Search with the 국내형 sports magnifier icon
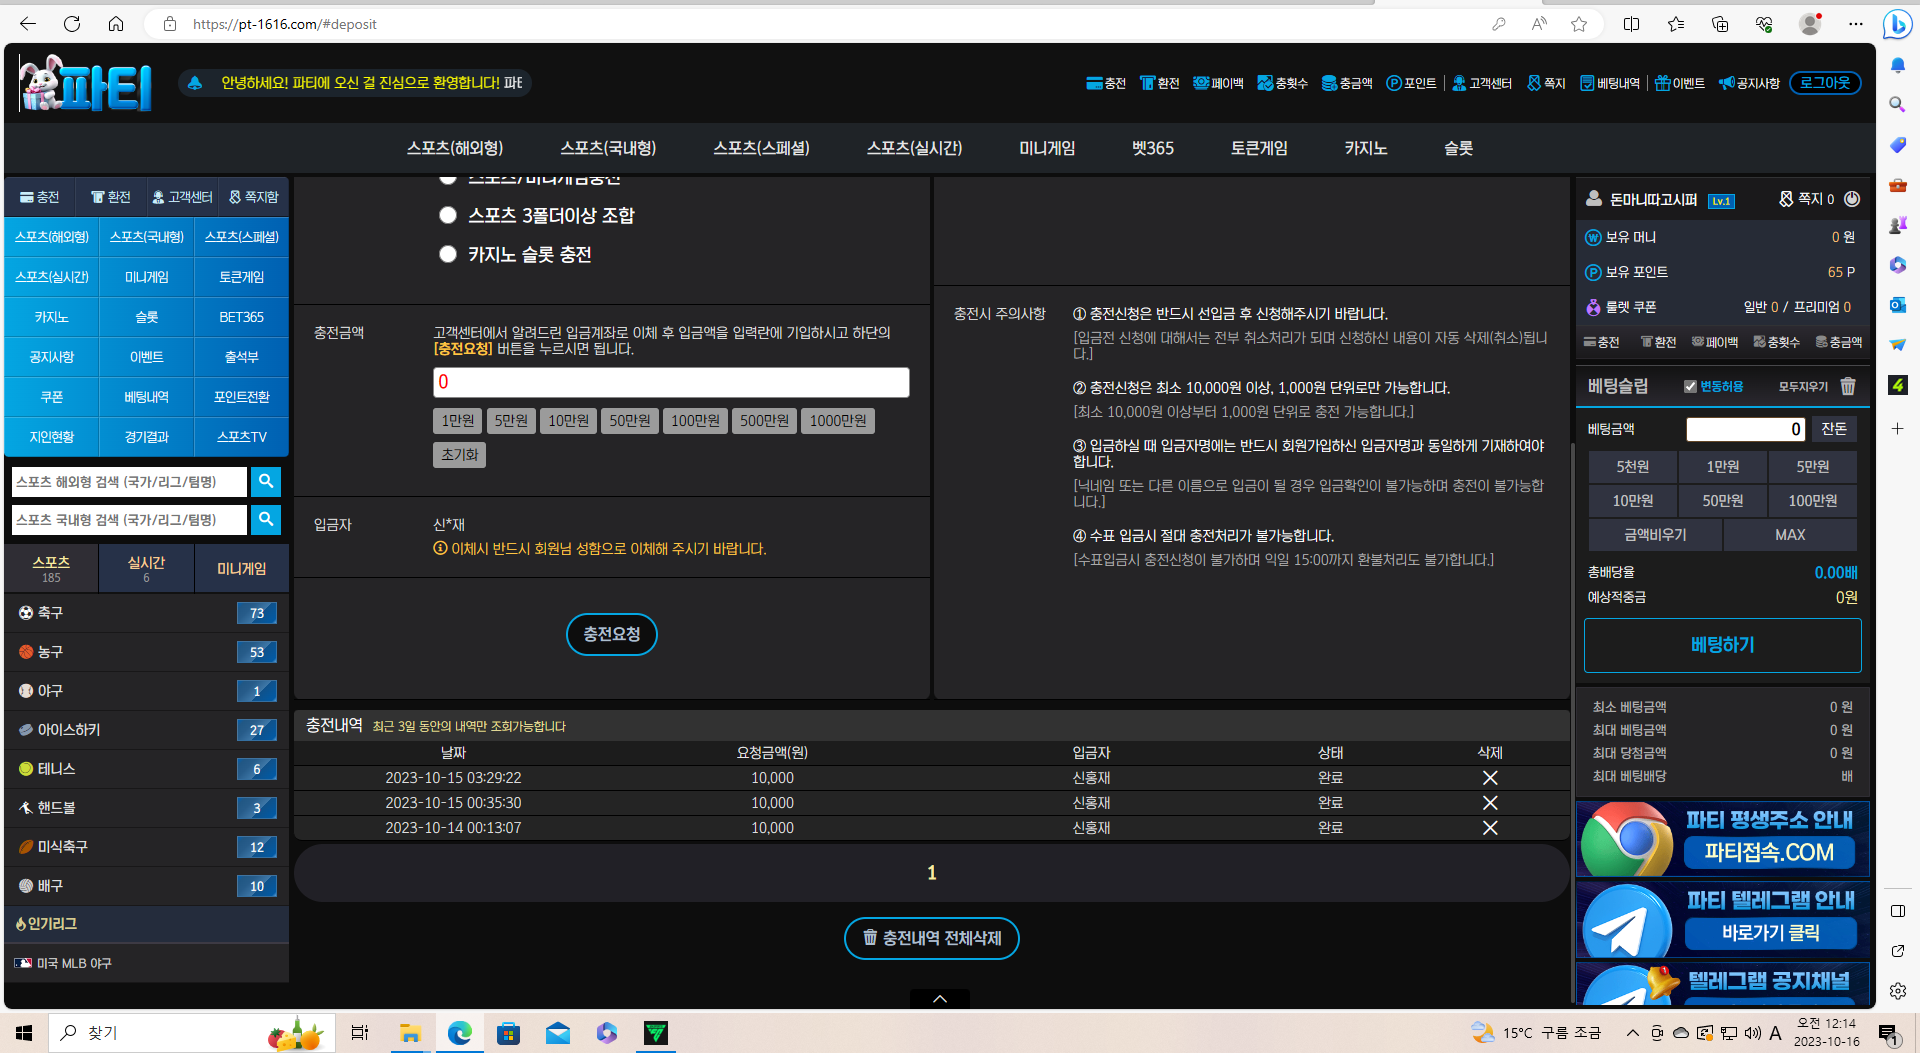The width and height of the screenshot is (1920, 1053). click(x=266, y=520)
